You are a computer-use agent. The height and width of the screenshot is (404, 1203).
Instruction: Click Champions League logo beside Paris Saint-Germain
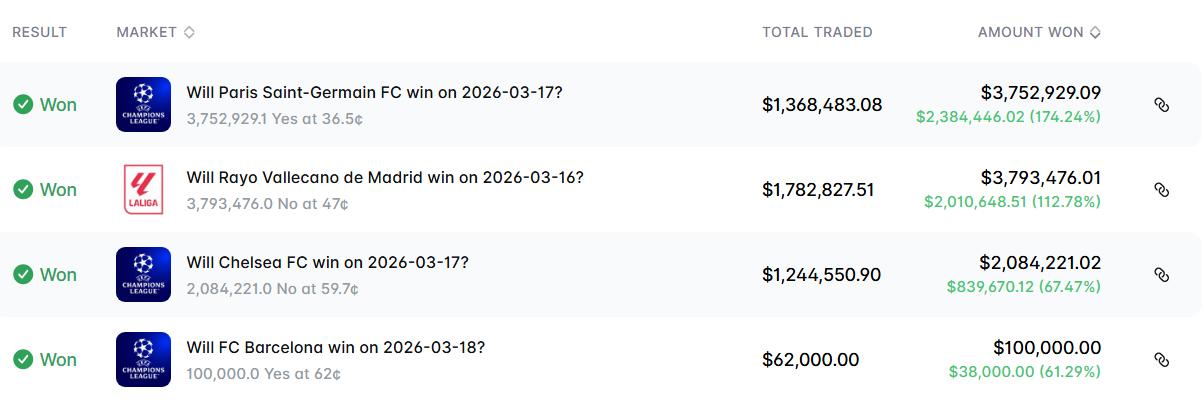point(144,105)
